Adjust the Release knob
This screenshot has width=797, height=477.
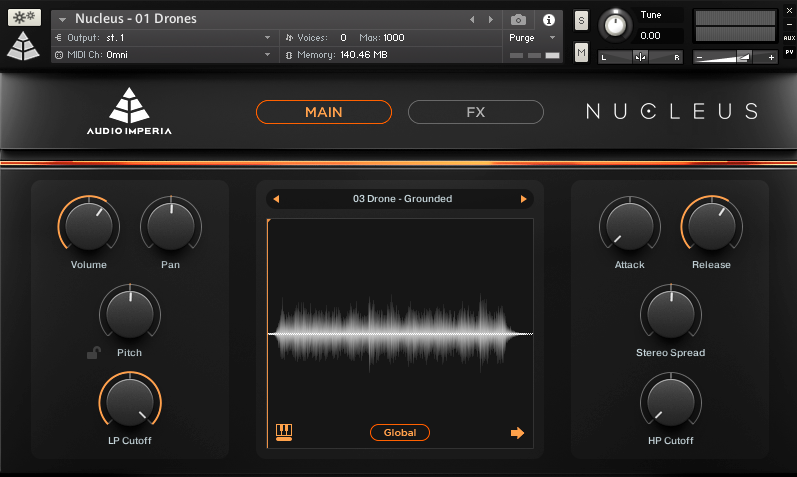(x=712, y=224)
